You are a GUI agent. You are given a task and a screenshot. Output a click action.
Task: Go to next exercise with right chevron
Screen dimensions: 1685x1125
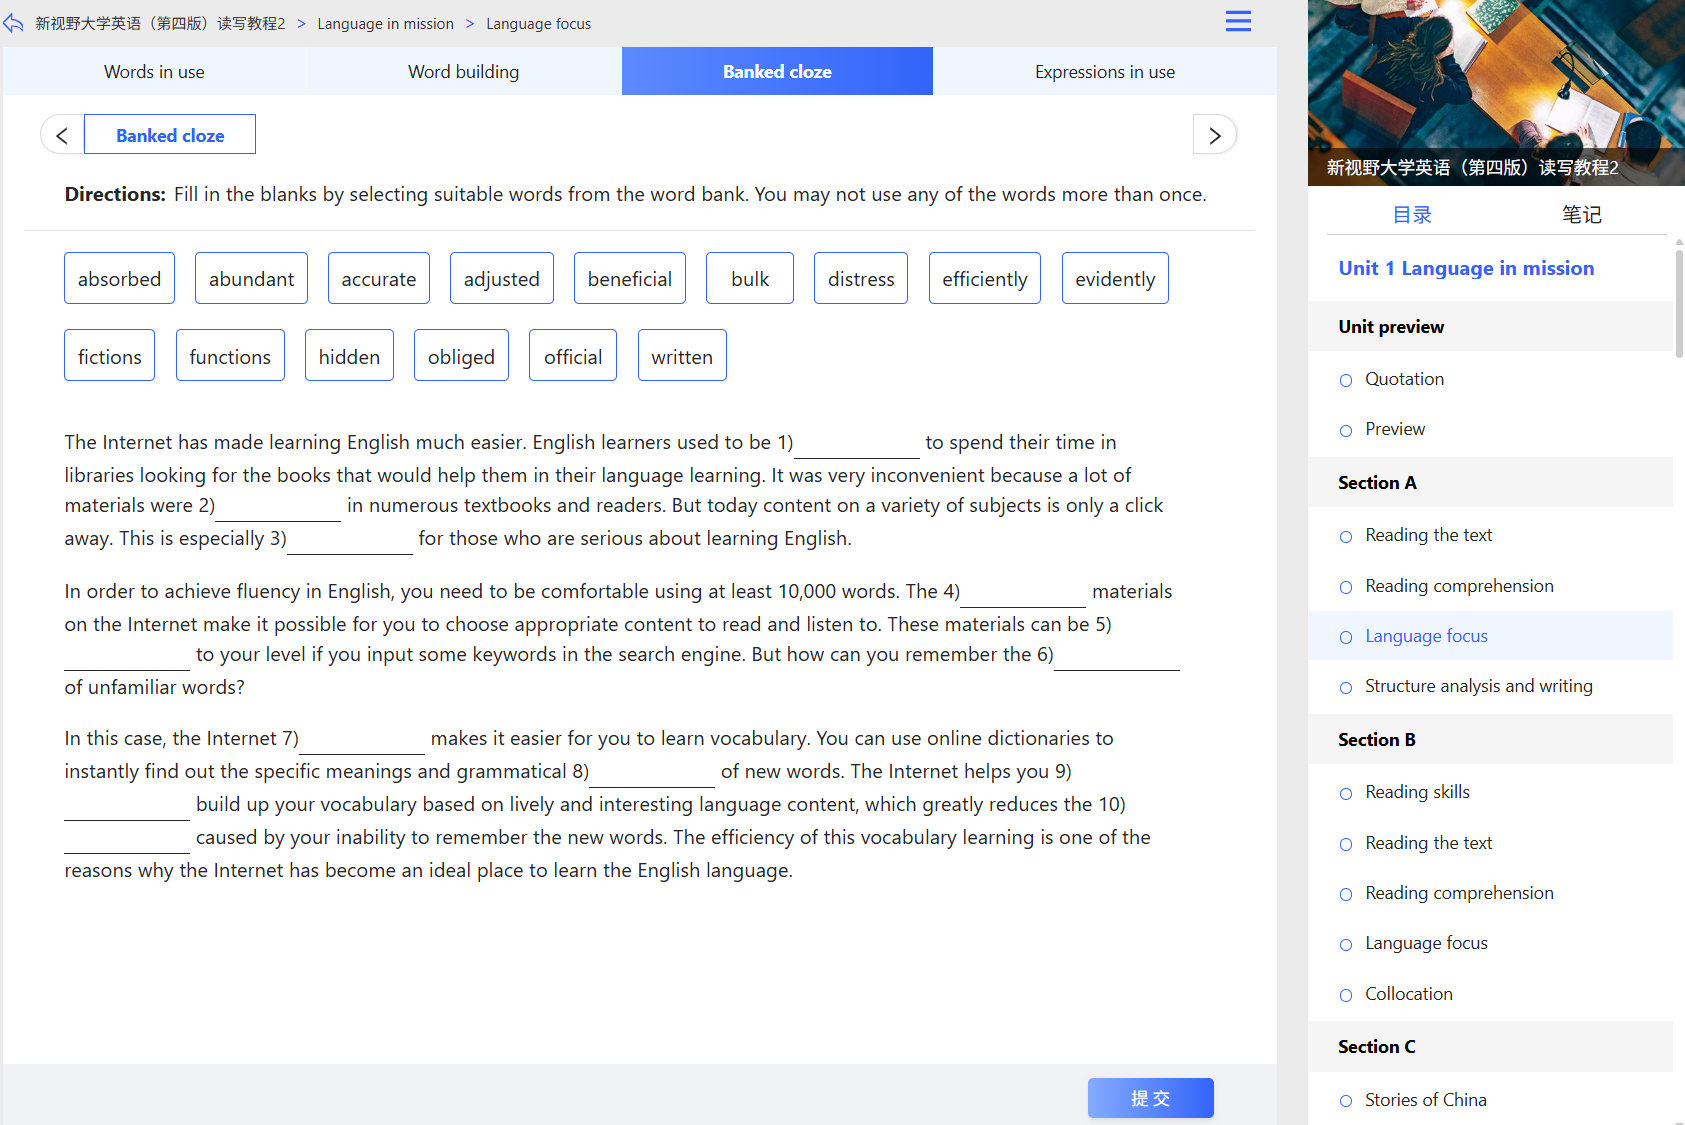tap(1215, 135)
